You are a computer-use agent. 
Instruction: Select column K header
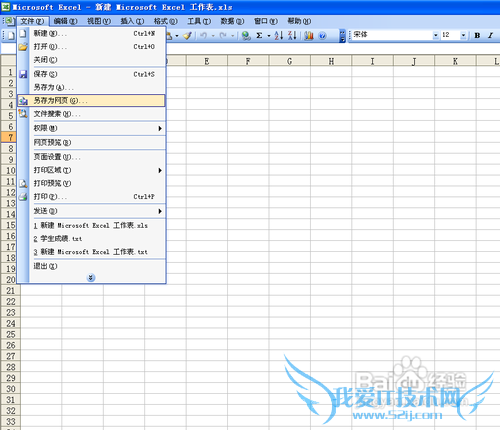pyautogui.click(x=455, y=61)
